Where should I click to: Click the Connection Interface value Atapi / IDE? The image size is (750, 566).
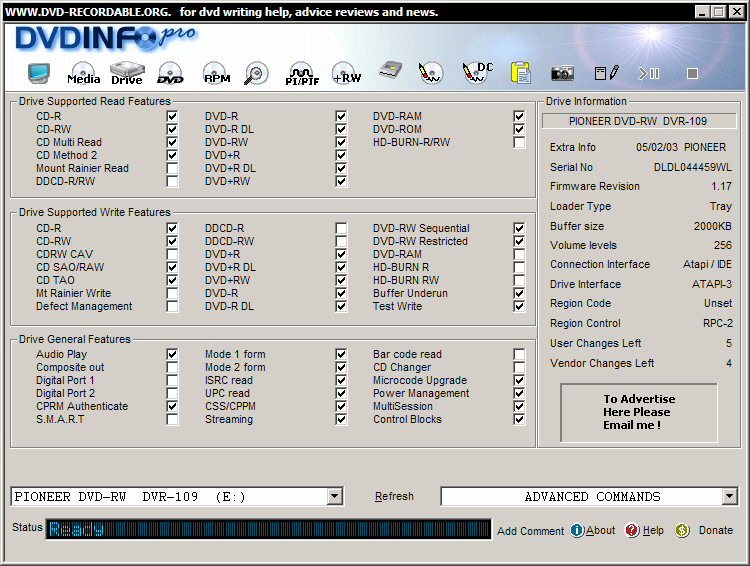[707, 265]
